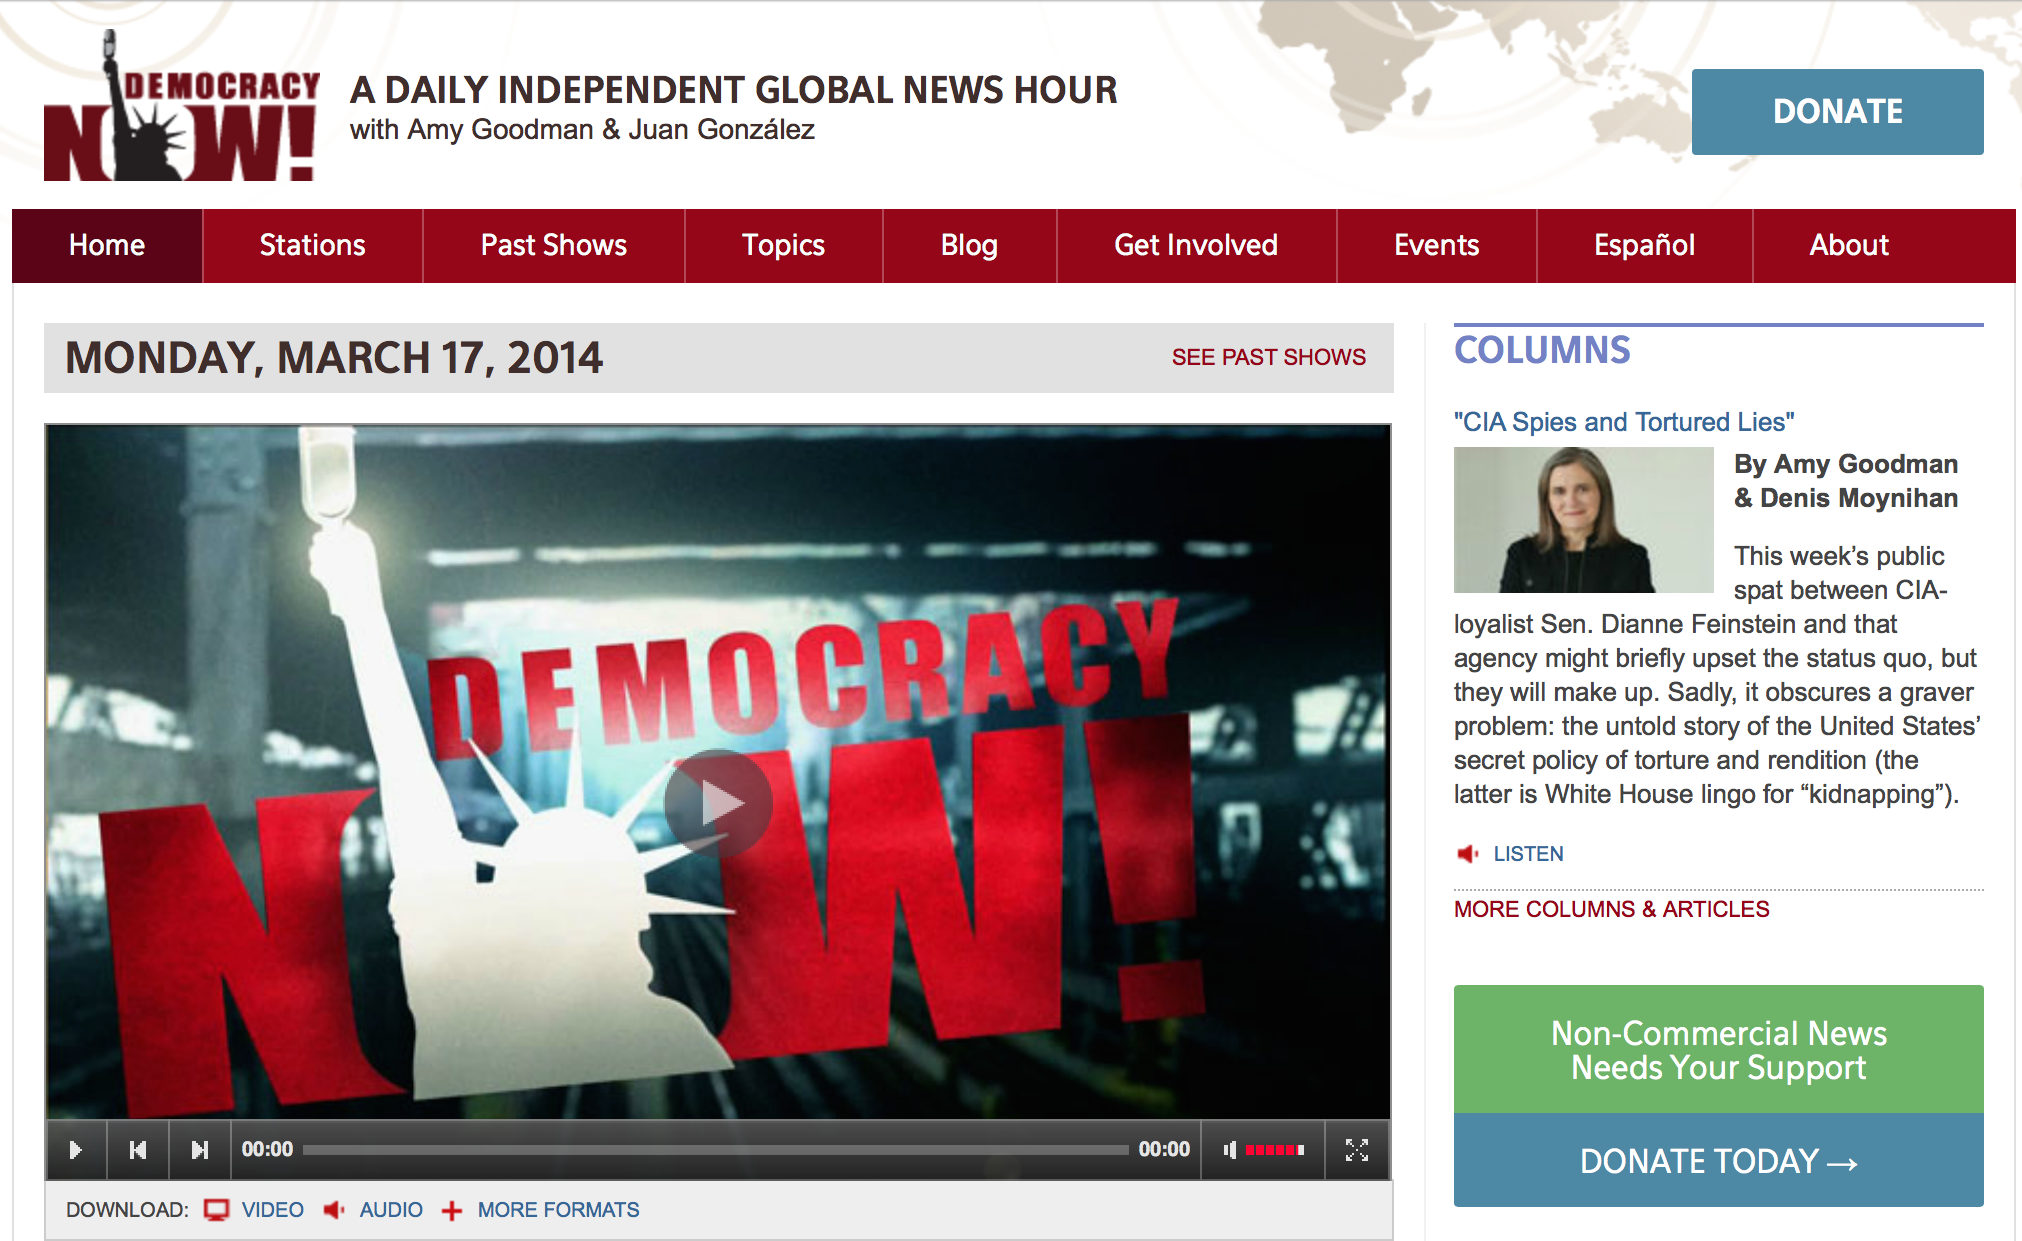Click red speaker icon next to LISTEN
Image resolution: width=2022 pixels, height=1241 pixels.
coord(1467,854)
